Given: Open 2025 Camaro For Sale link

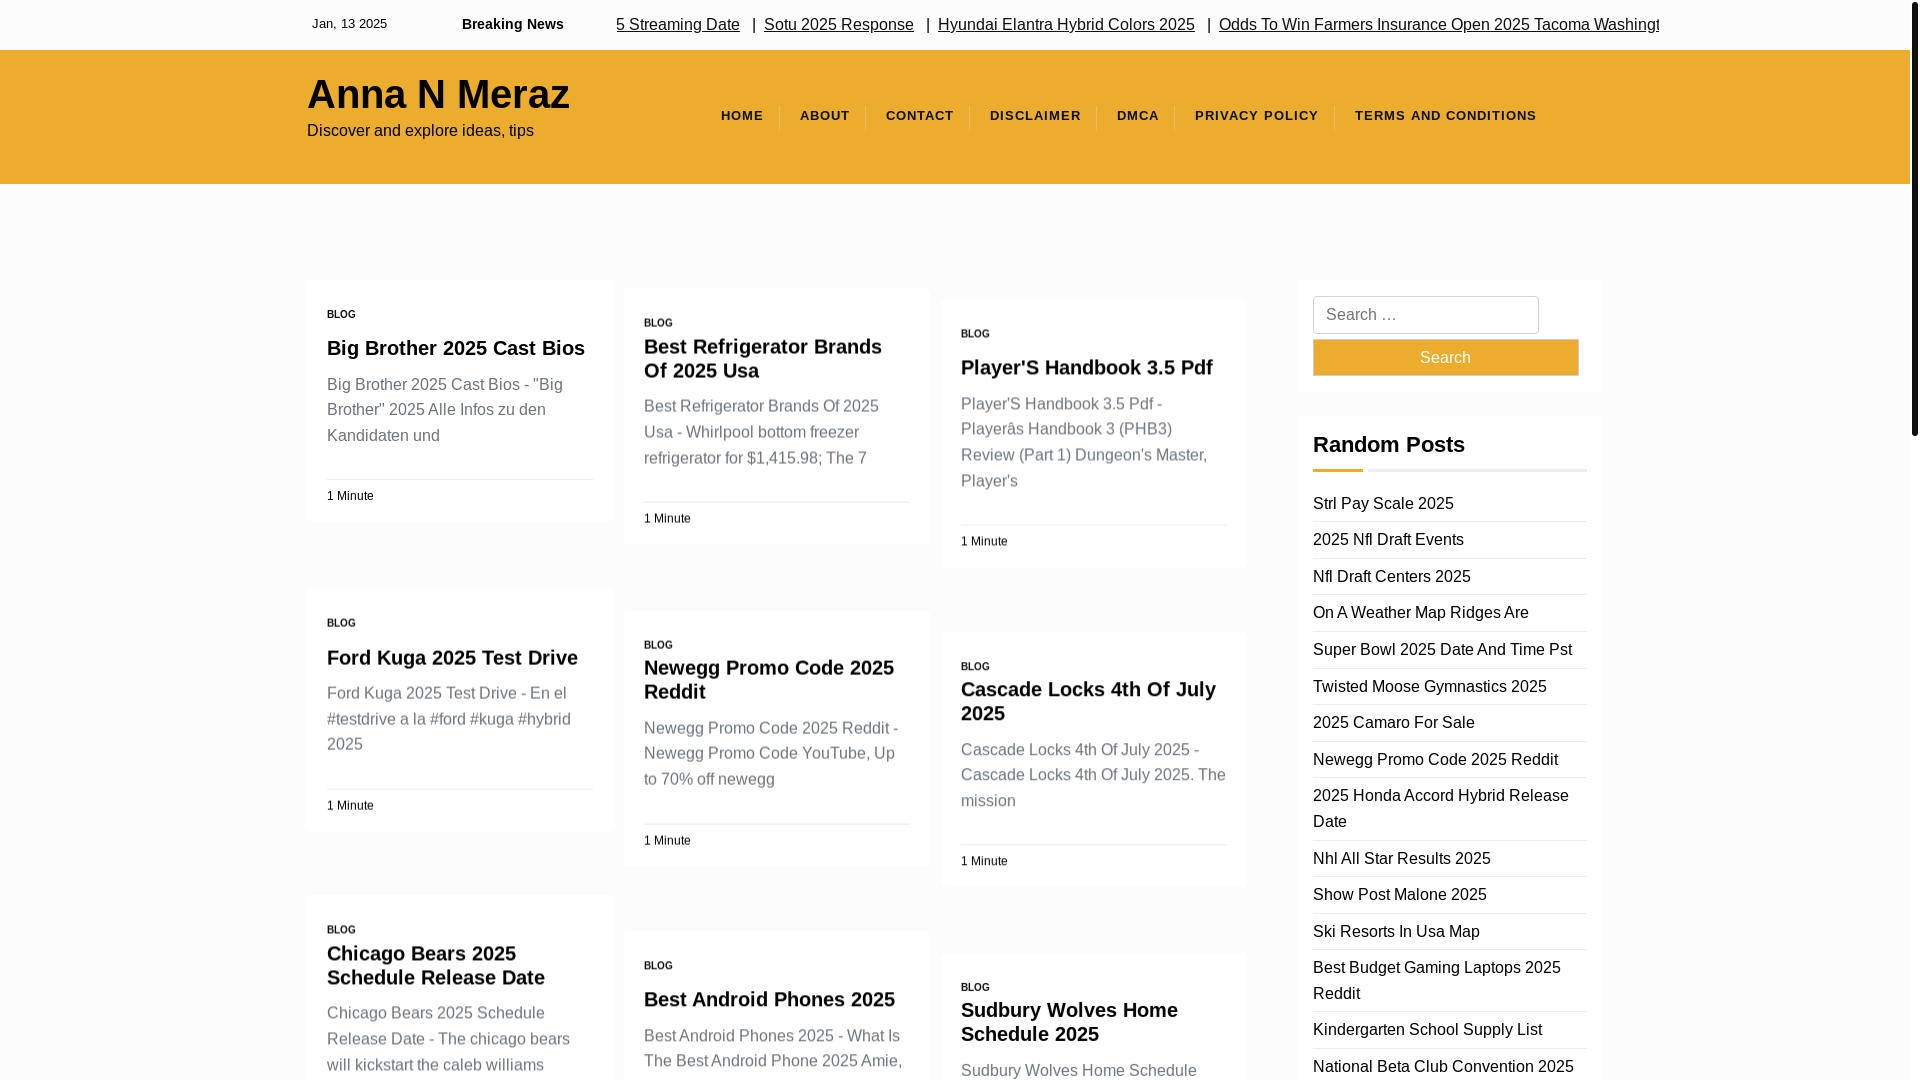Looking at the screenshot, I should coord(1393,722).
